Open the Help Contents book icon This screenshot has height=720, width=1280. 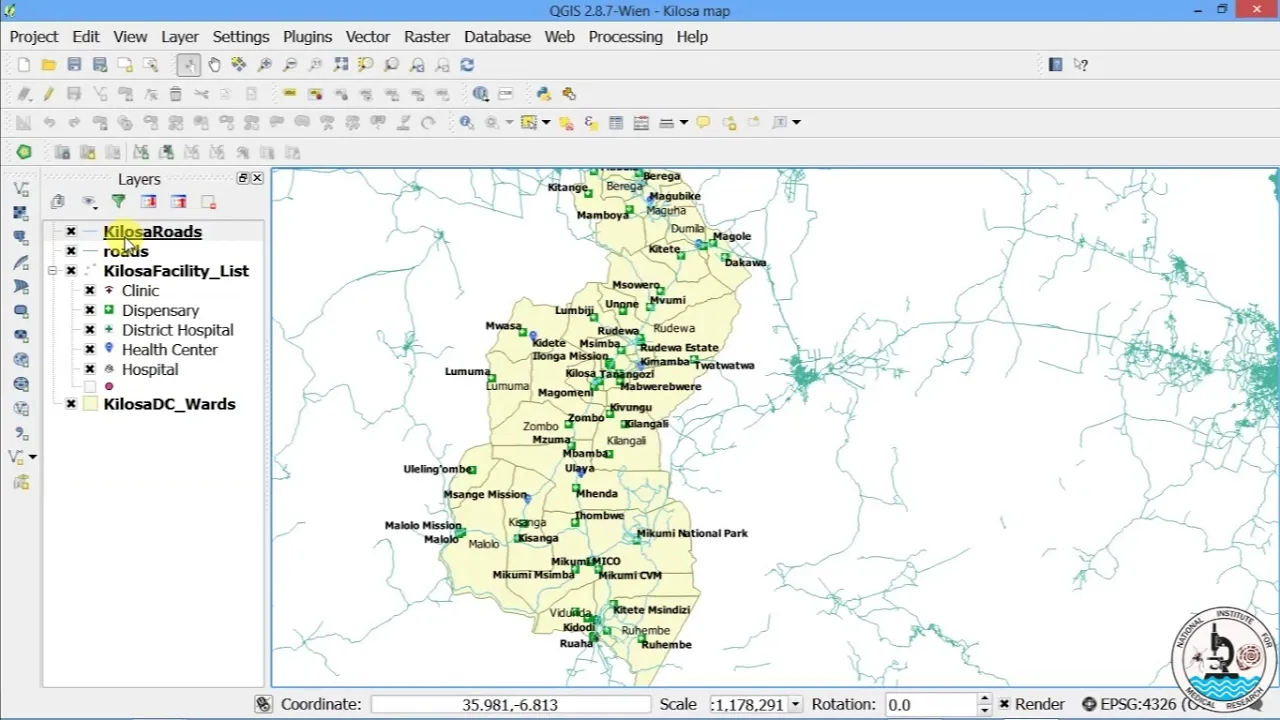1055,65
